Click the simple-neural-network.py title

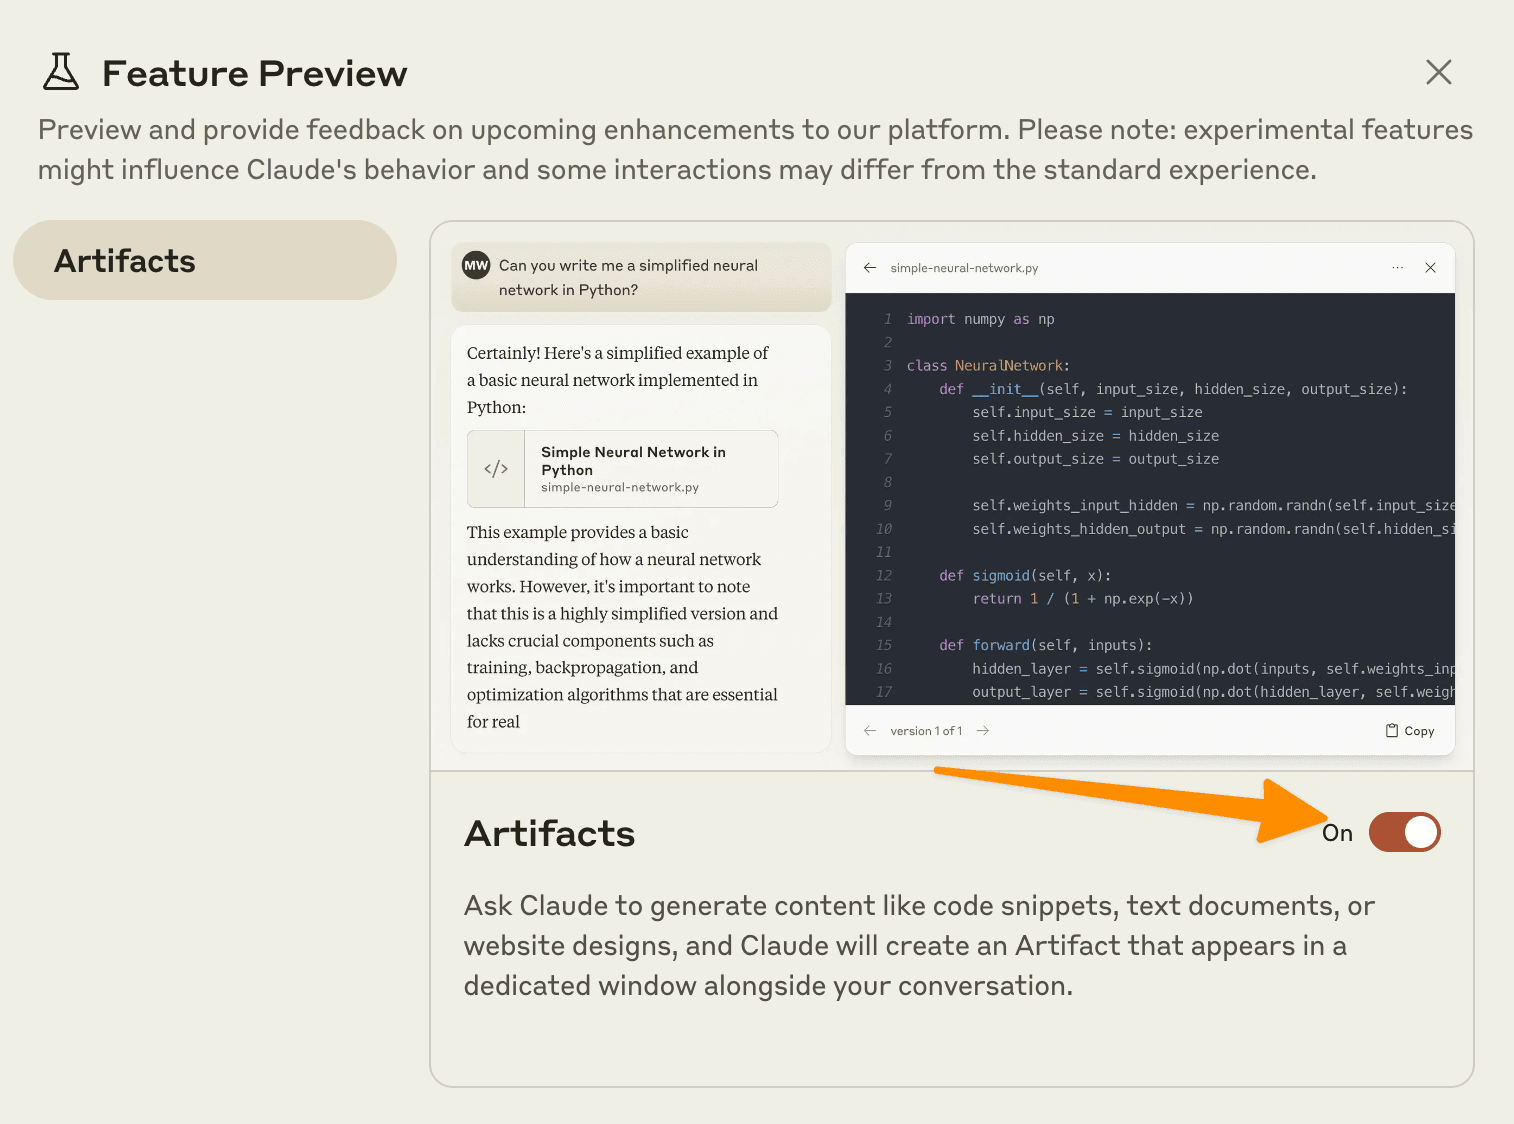[x=962, y=268]
